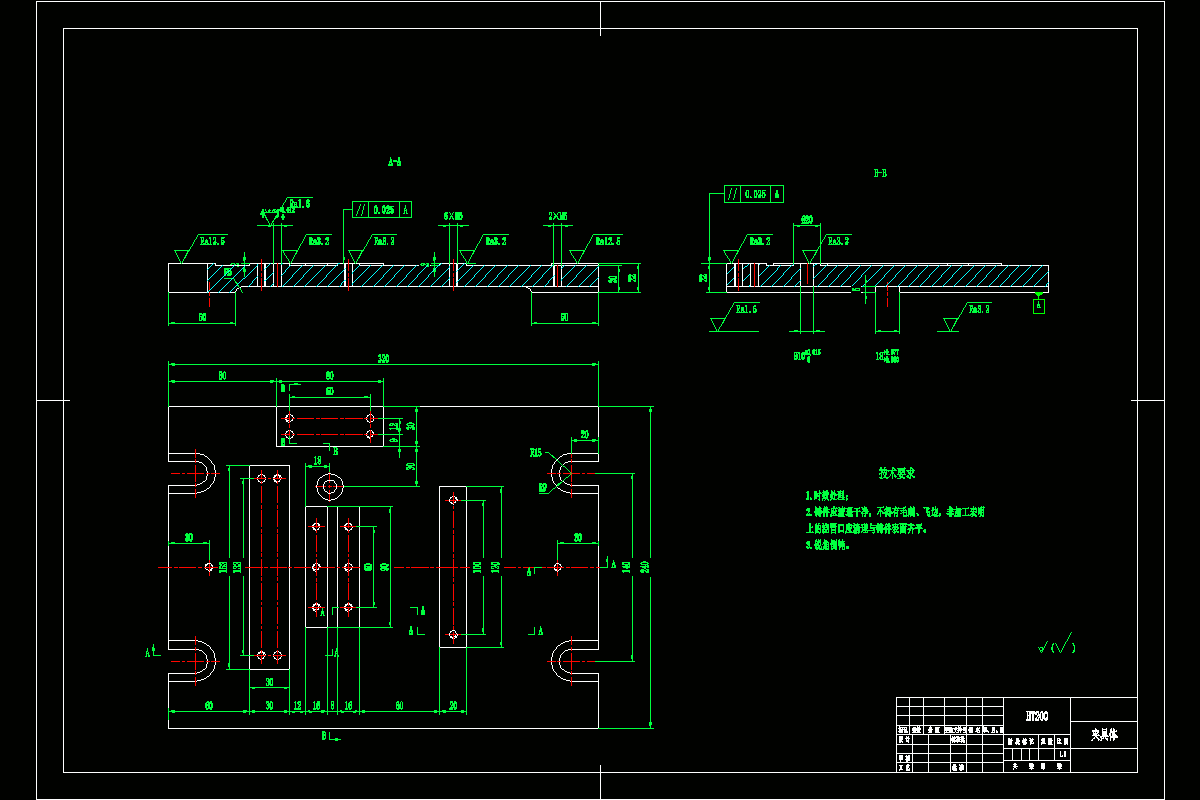Select the 330 overall length dimension
1200x800 pixels.
(x=383, y=359)
